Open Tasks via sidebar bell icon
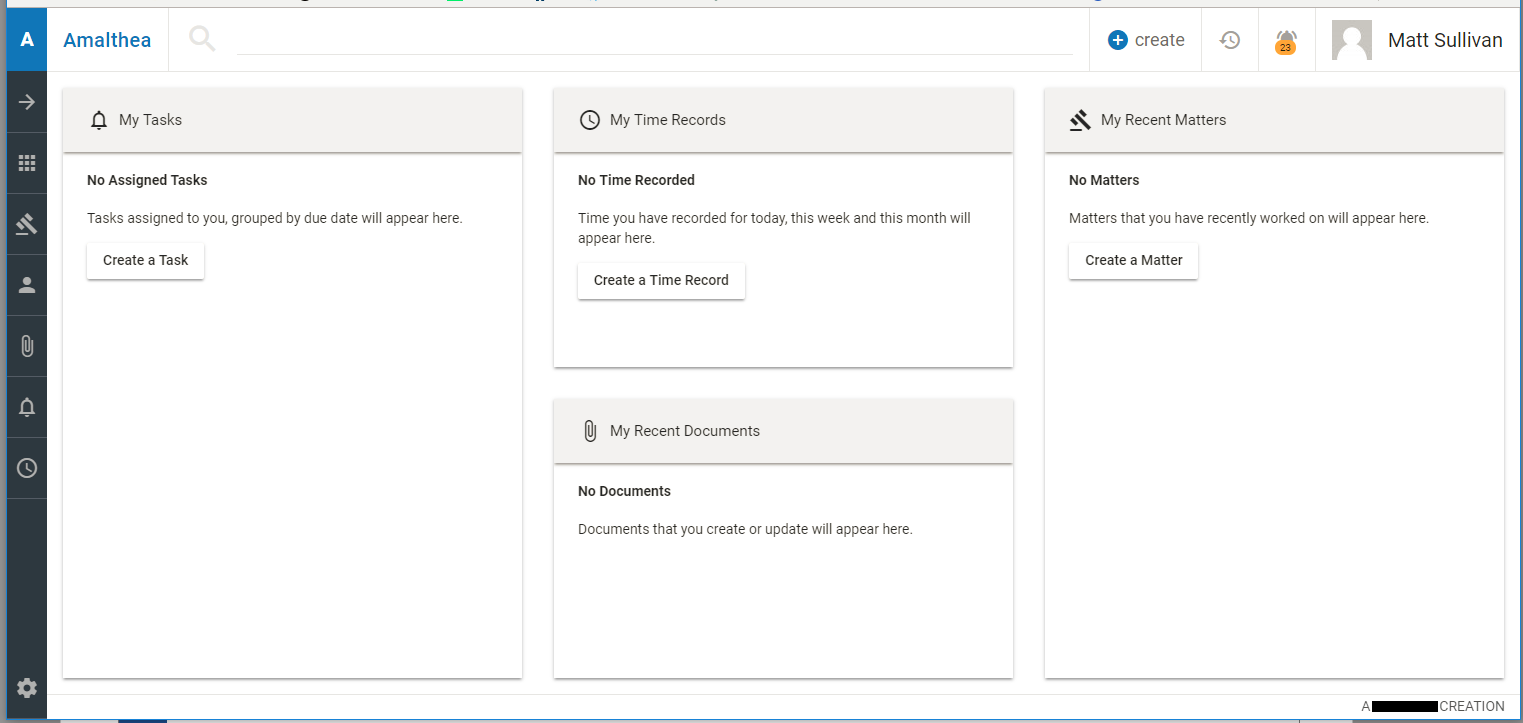This screenshot has width=1523, height=723. tap(27, 407)
